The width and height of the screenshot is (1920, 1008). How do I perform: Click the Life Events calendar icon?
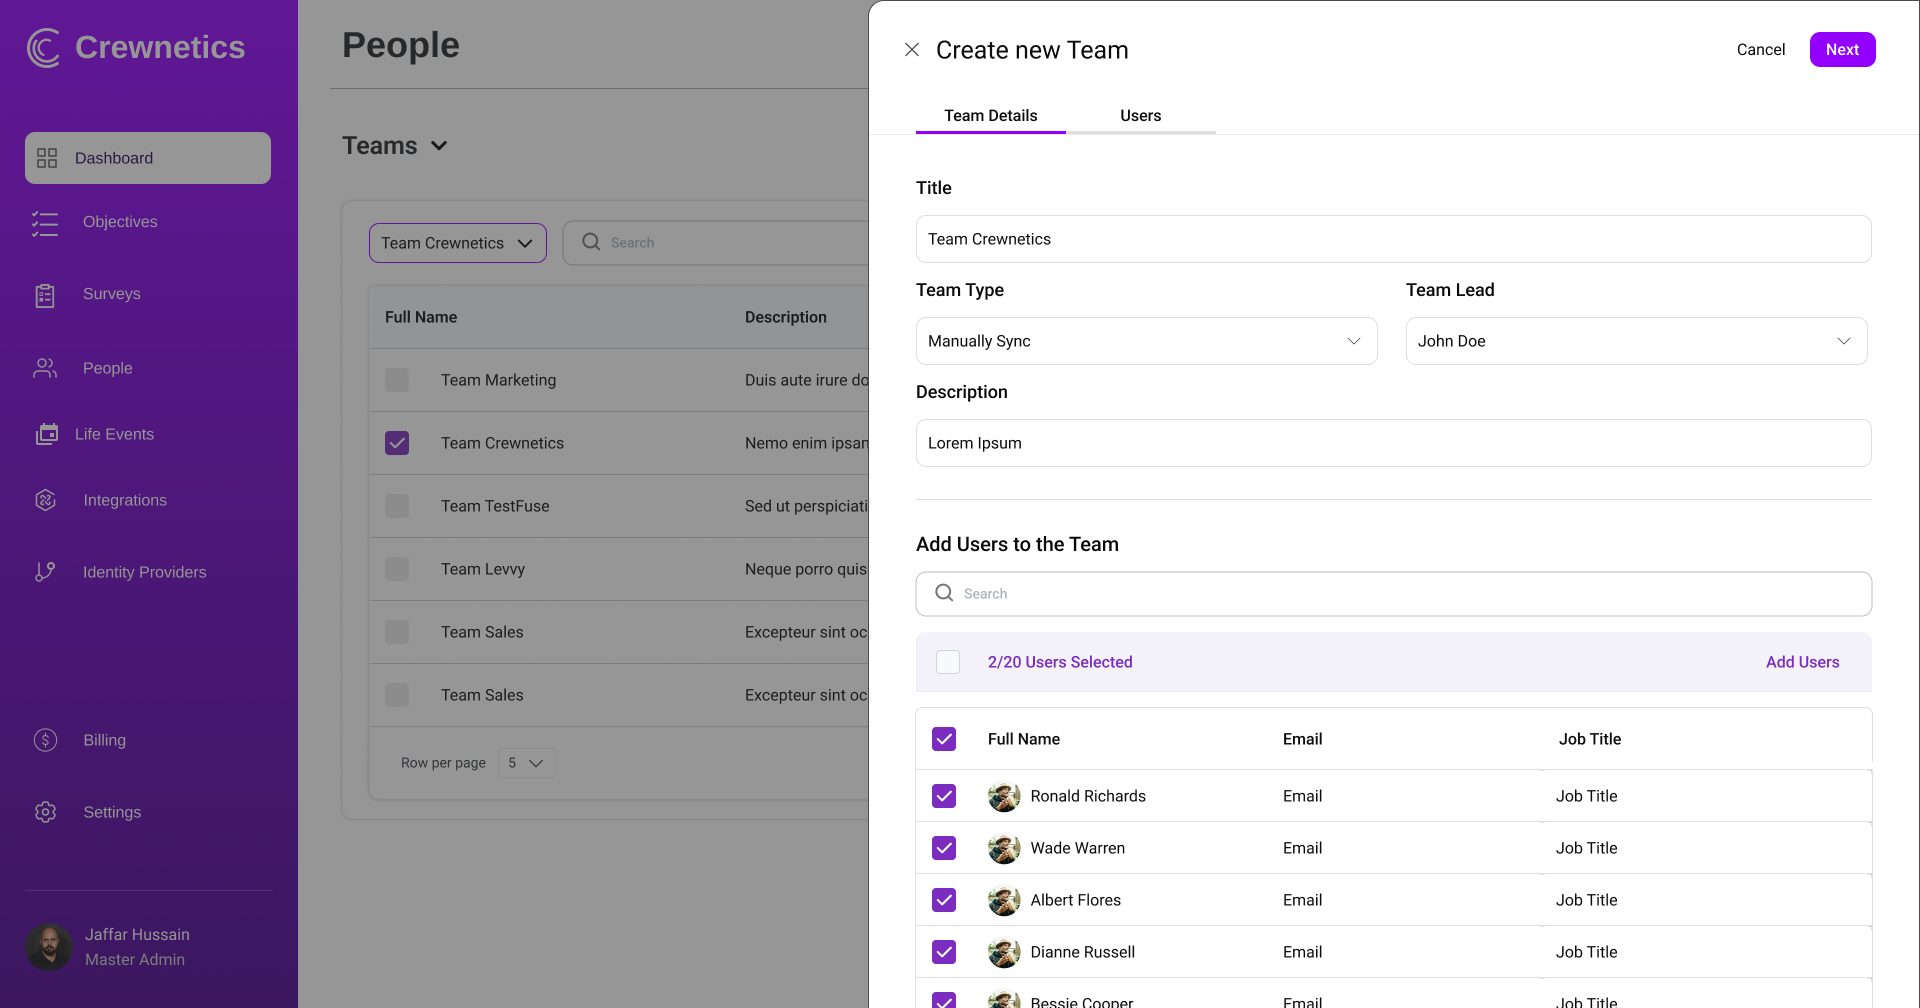click(x=47, y=434)
